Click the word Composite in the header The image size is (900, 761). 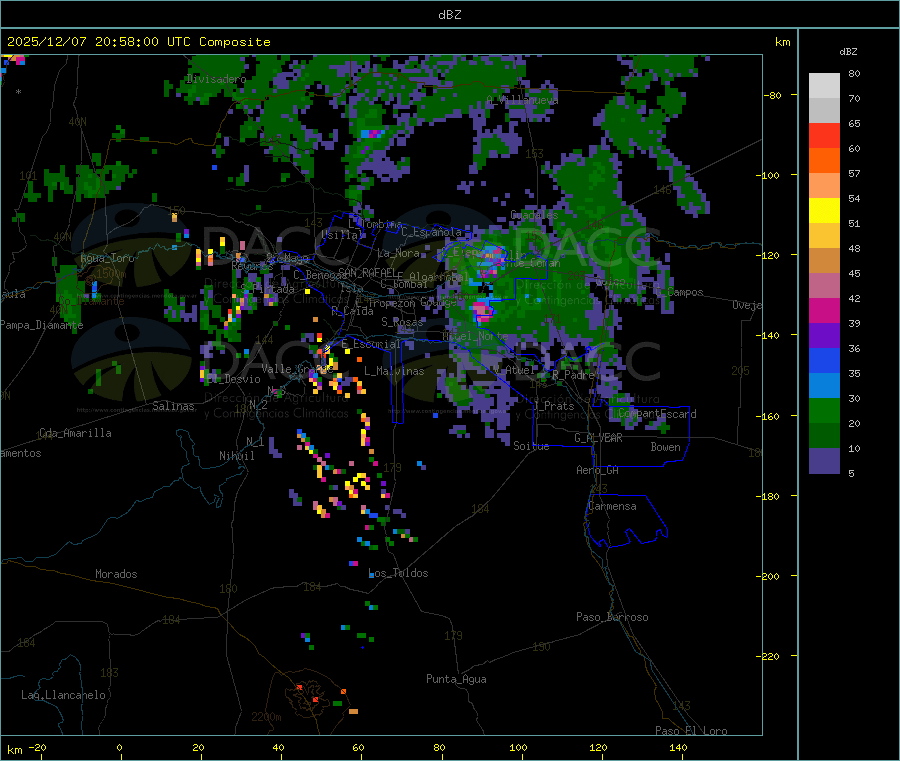pyautogui.click(x=235, y=42)
